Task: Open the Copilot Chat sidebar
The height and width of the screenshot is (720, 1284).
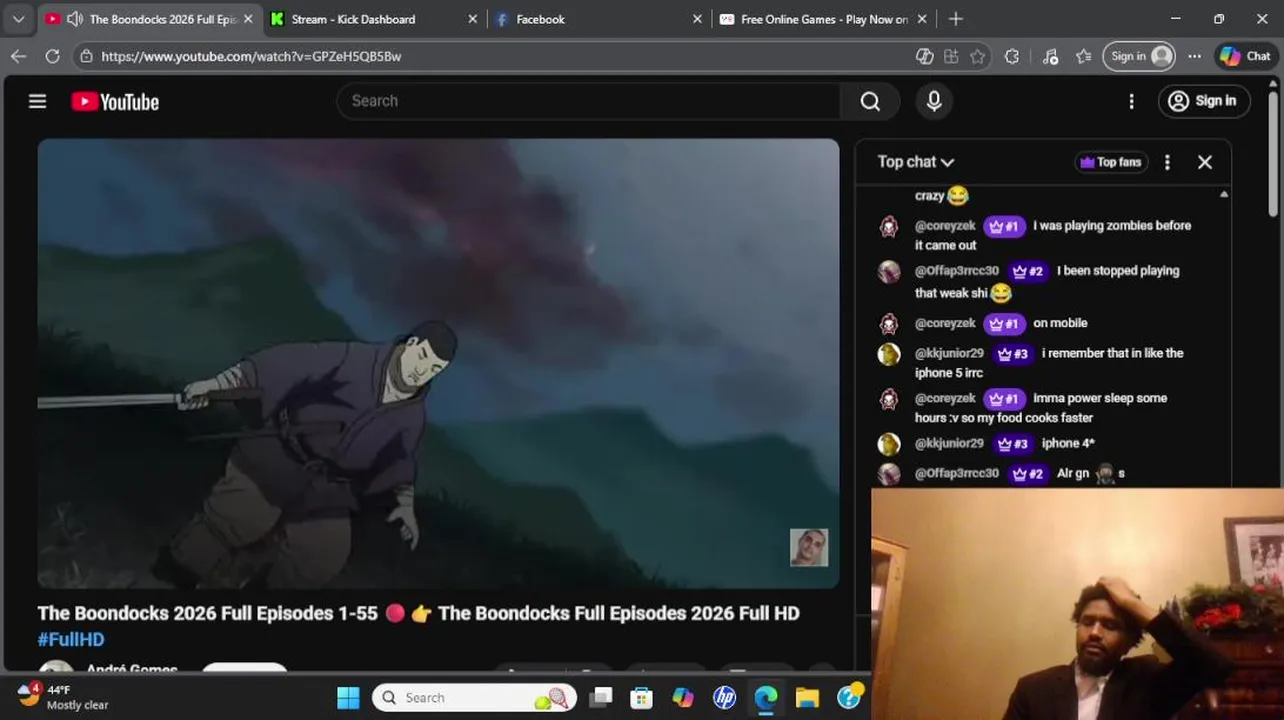Action: click(1246, 56)
